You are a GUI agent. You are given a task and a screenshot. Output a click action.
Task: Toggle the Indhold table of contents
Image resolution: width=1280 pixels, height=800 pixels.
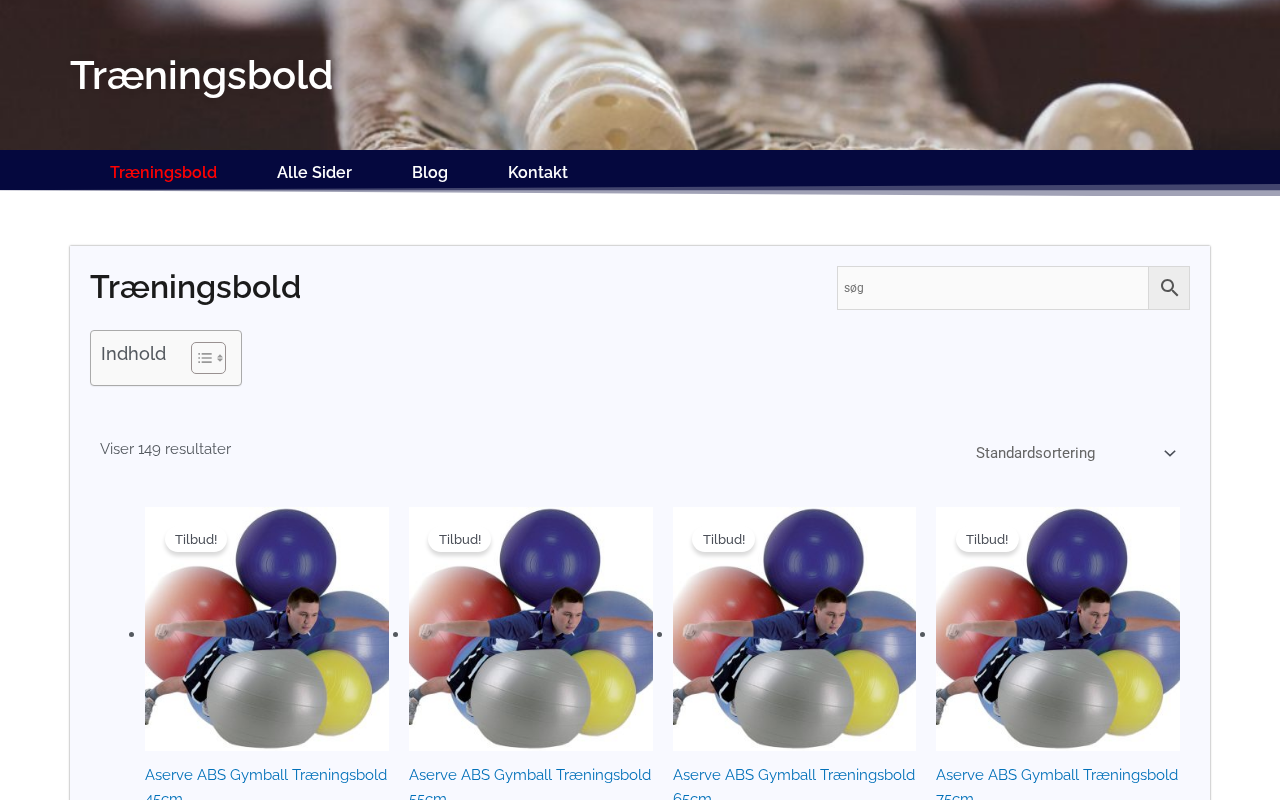click(x=208, y=358)
